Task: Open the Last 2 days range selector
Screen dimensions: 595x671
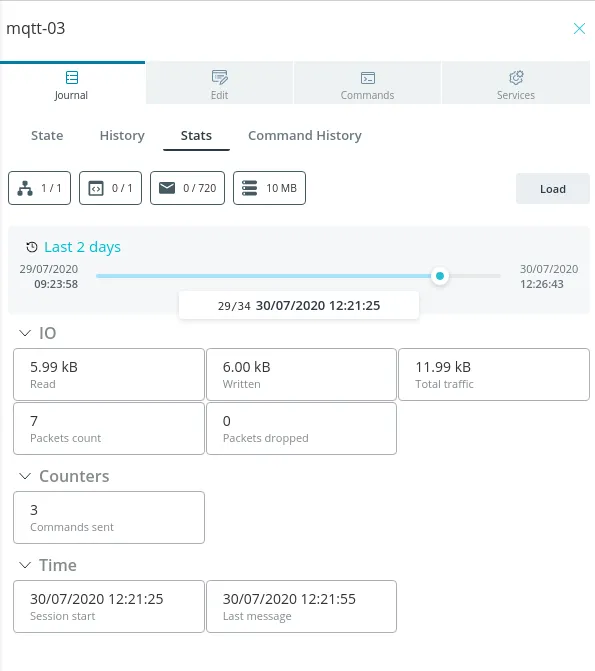Action: [82, 247]
